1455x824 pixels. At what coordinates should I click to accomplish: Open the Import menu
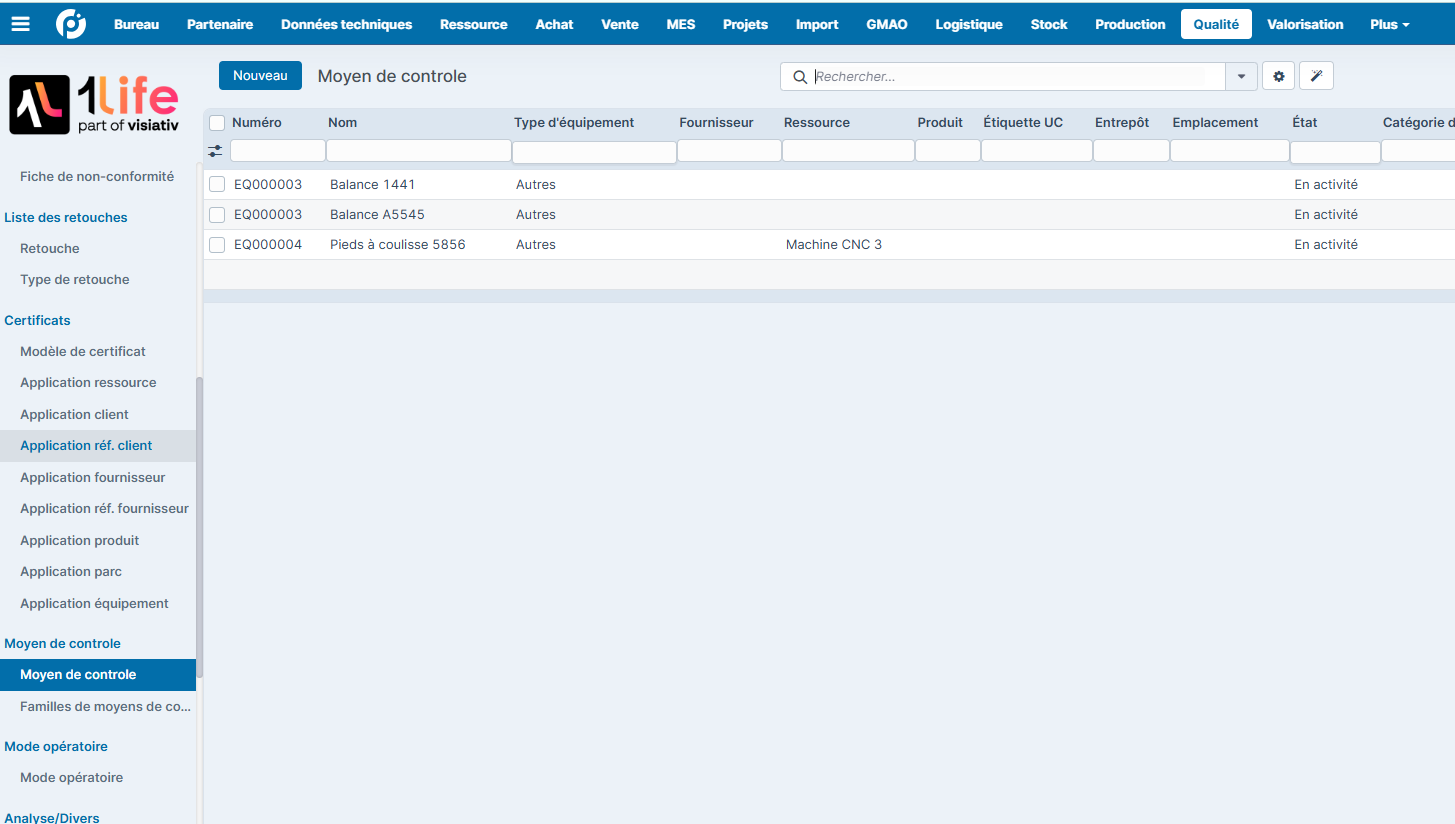pyautogui.click(x=817, y=24)
